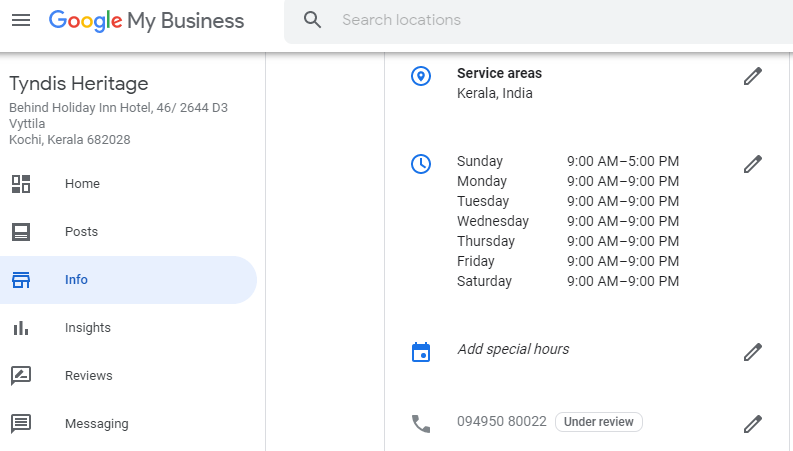Click the Posts icon in sidebar

point(21,232)
